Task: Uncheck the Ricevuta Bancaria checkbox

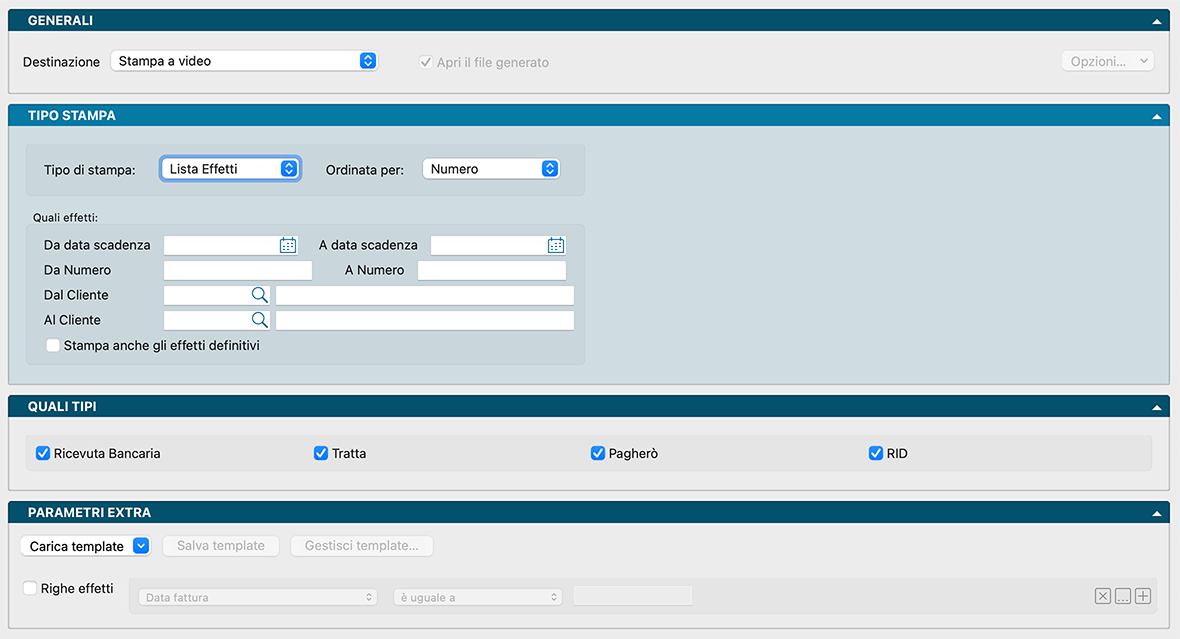Action: pyautogui.click(x=43, y=453)
